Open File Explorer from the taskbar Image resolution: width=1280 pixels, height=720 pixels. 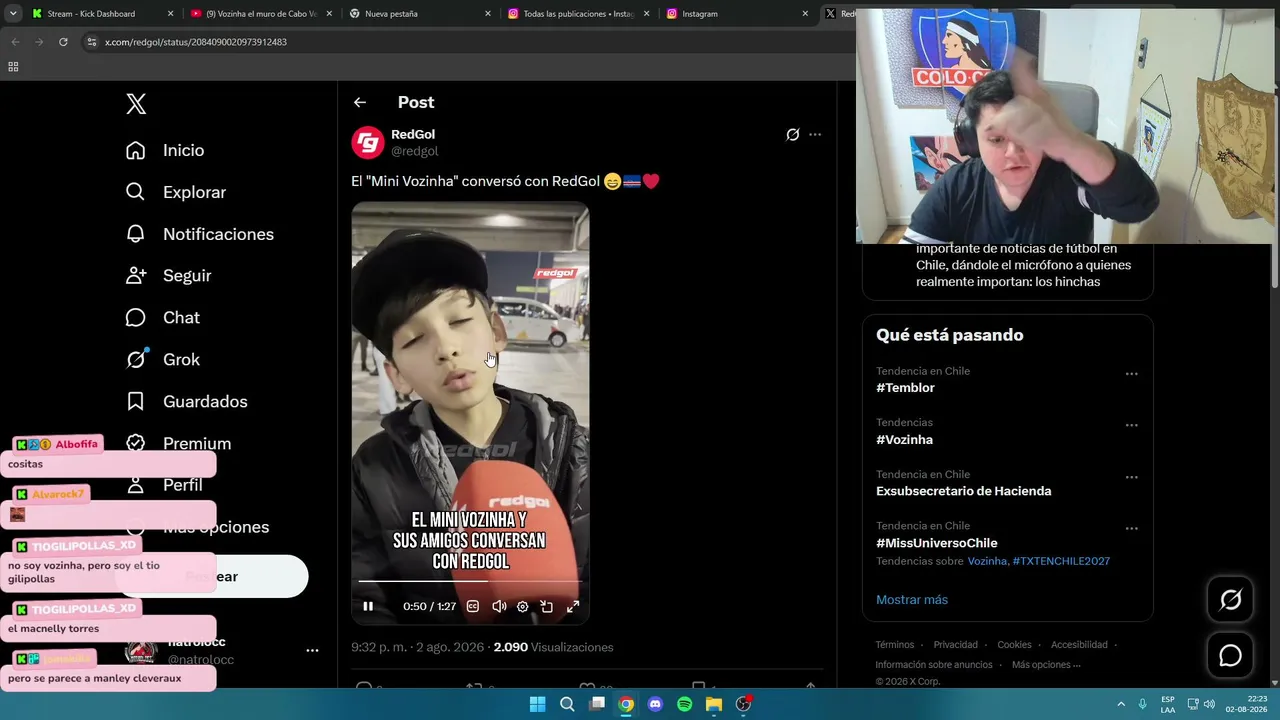(714, 704)
